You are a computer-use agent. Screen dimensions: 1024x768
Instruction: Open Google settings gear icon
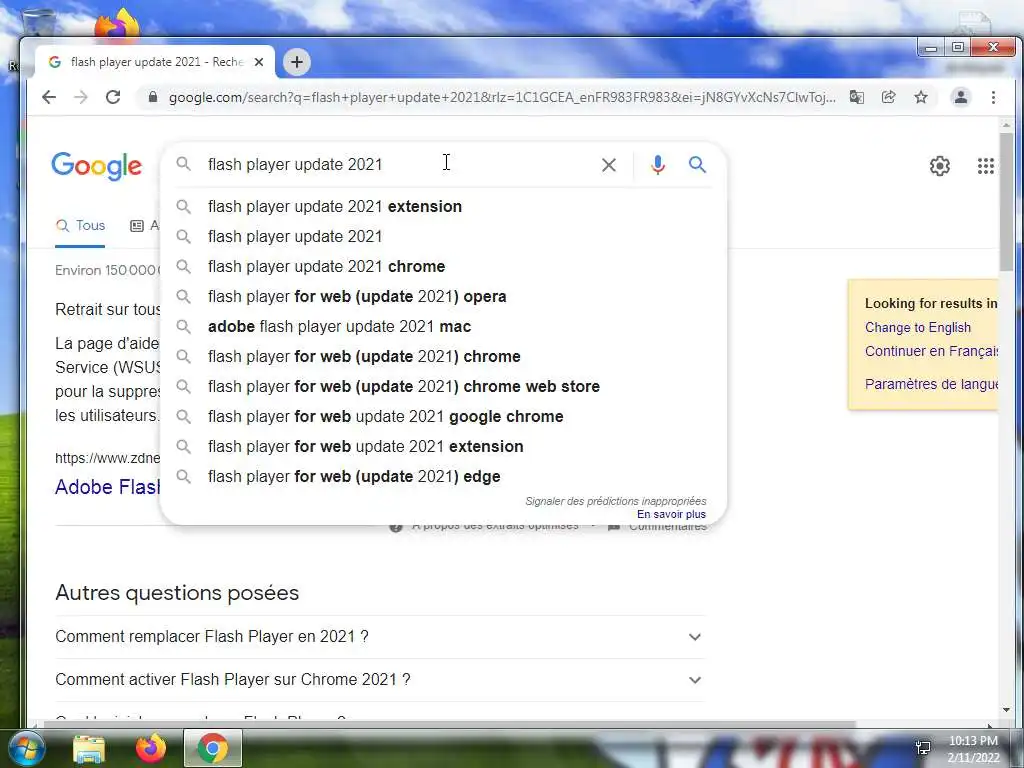(x=940, y=166)
